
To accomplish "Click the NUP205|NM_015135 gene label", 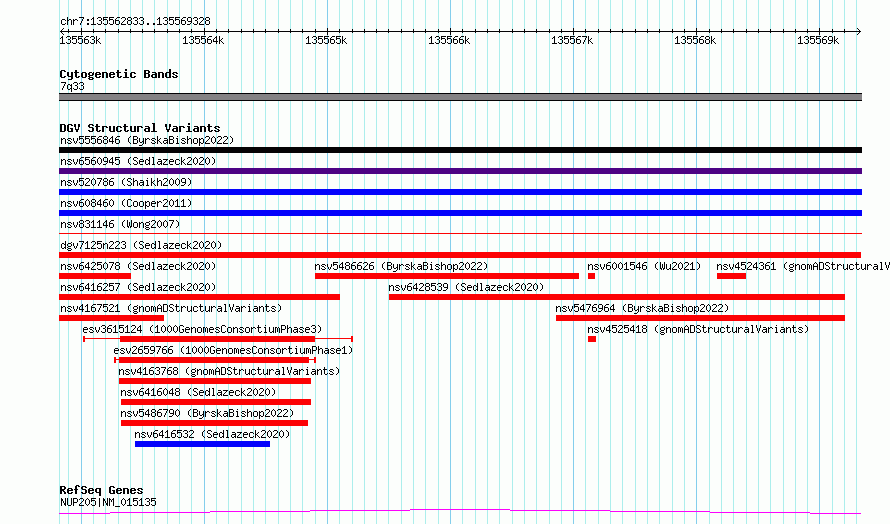I will tap(108, 502).
